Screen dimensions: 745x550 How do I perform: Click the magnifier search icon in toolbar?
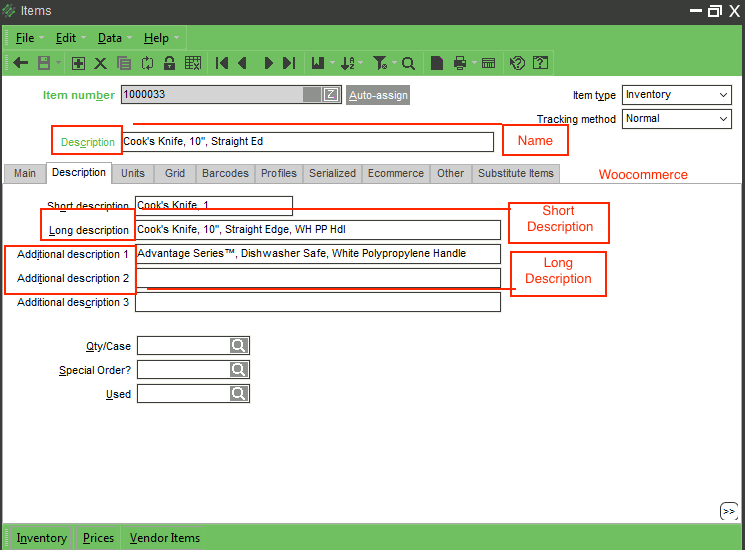click(408, 63)
